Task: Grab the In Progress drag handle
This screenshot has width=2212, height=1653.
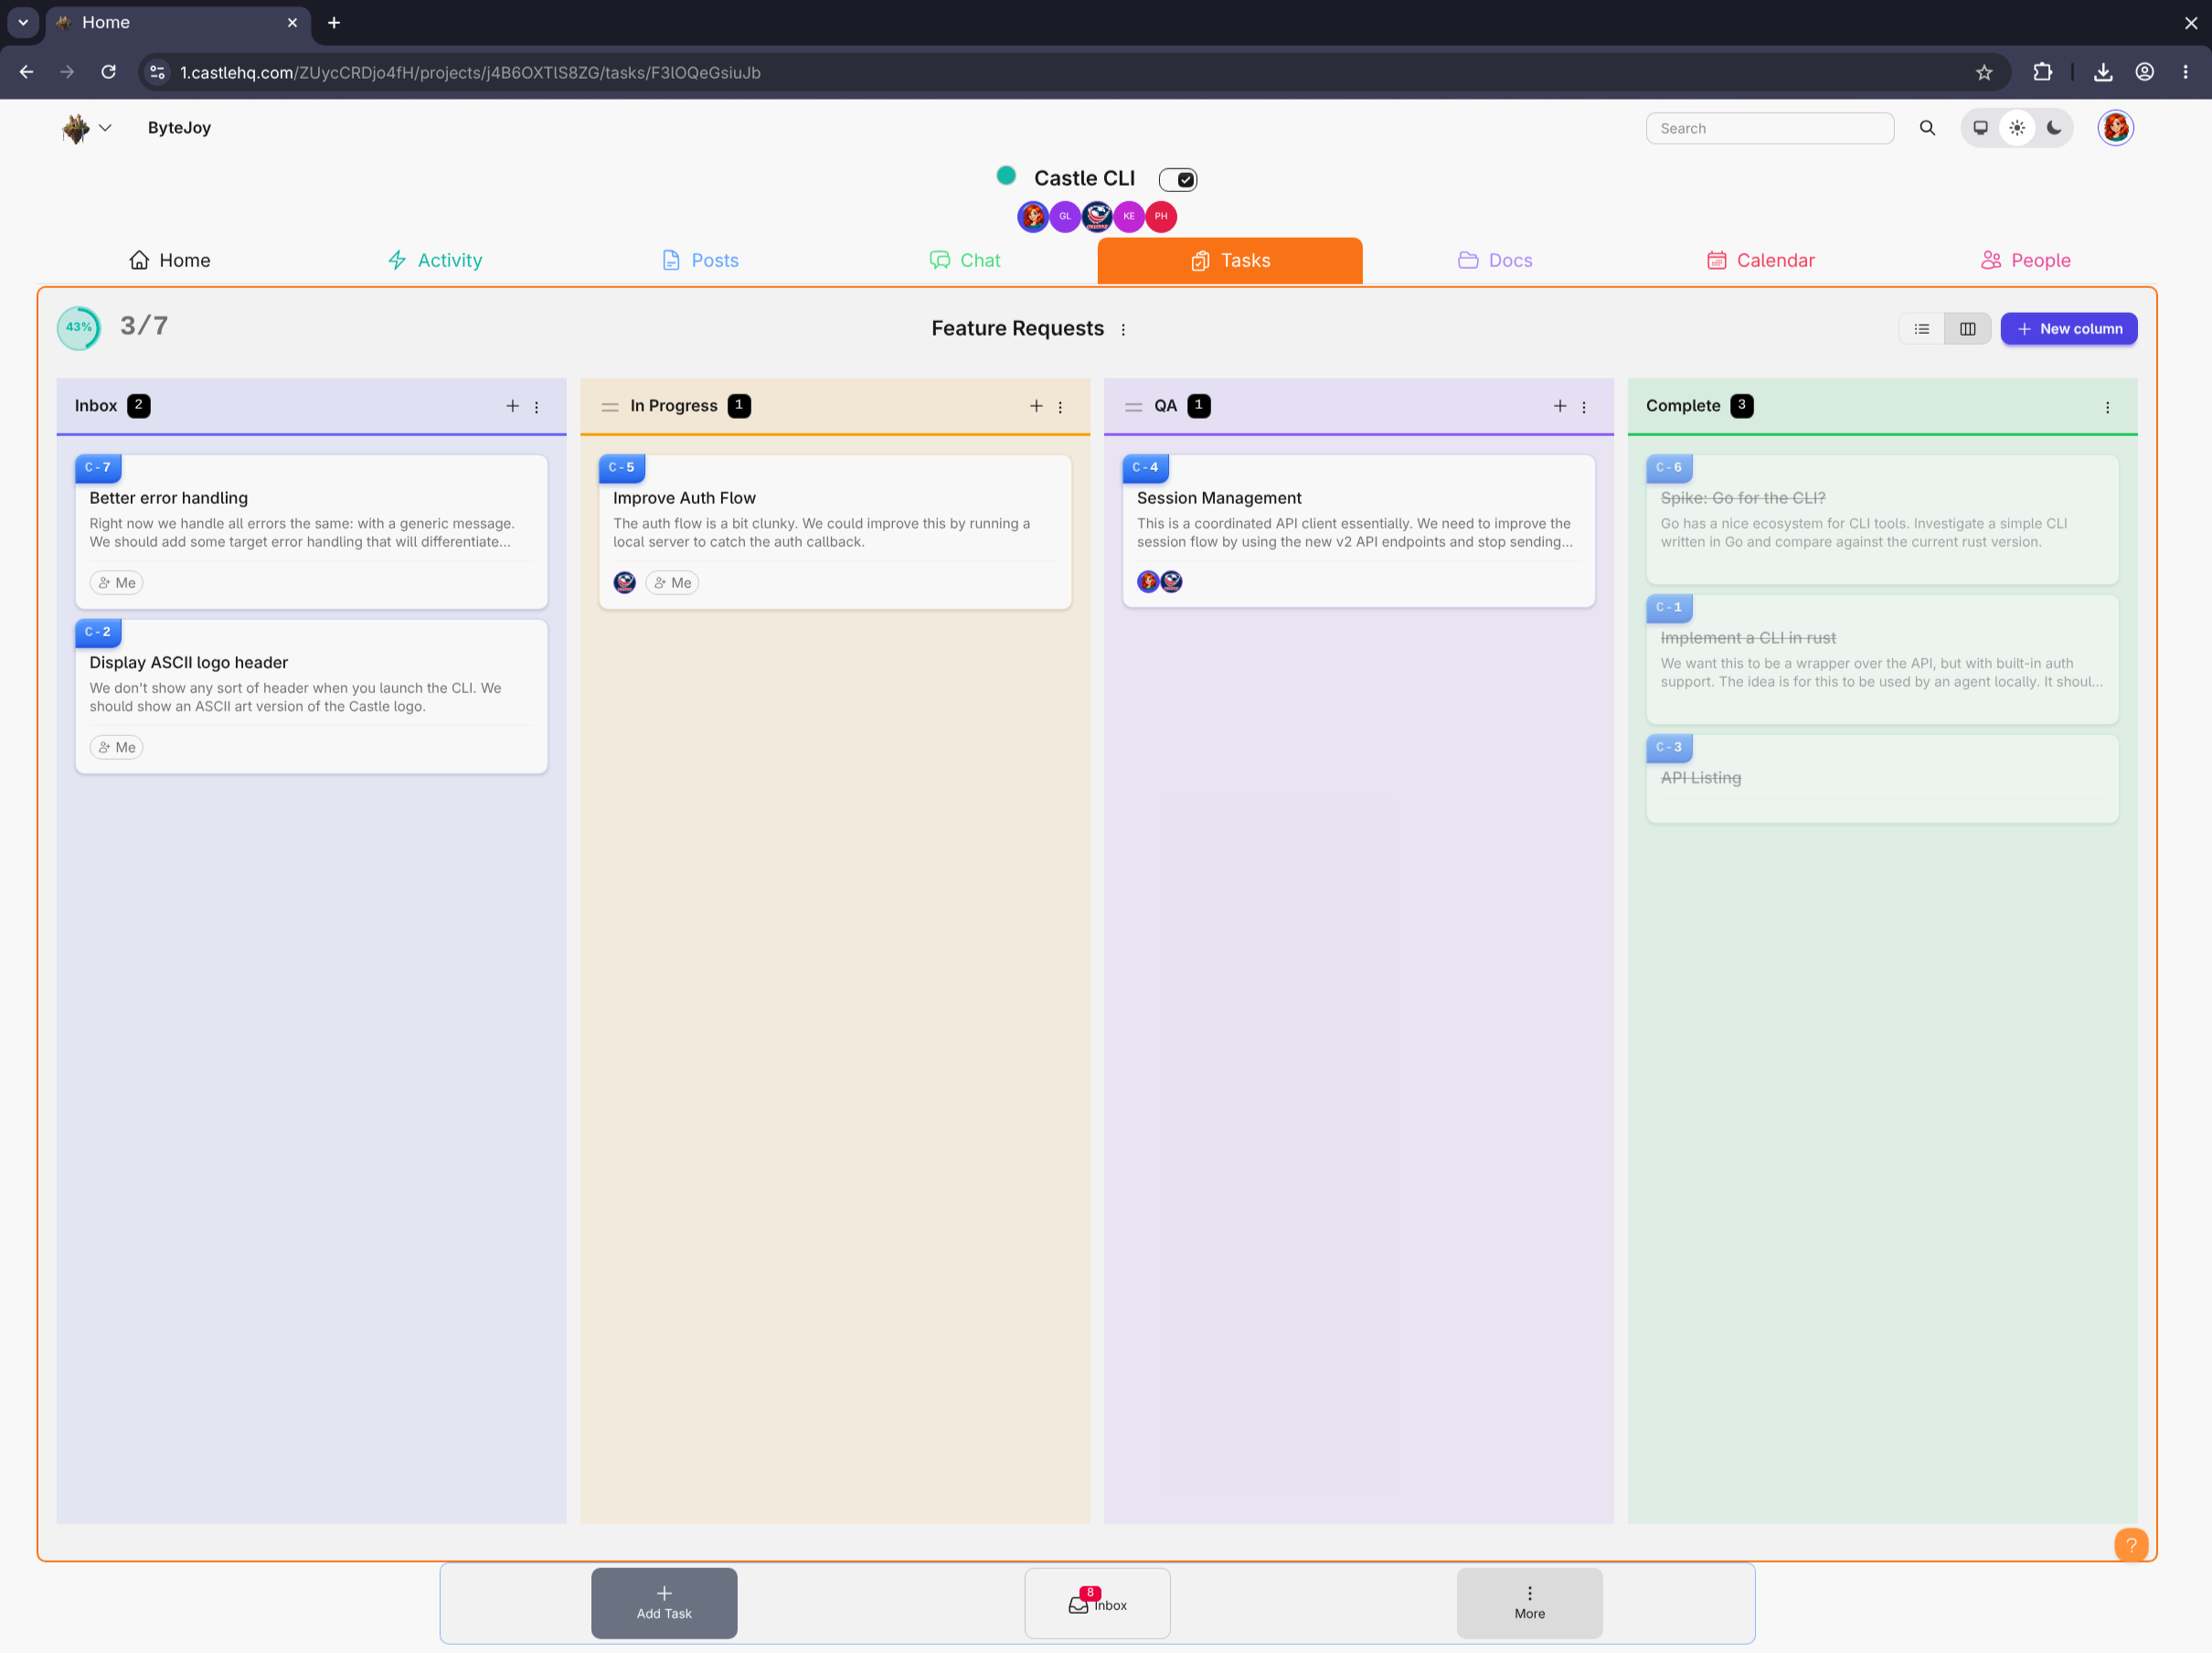Action: pyautogui.click(x=610, y=407)
